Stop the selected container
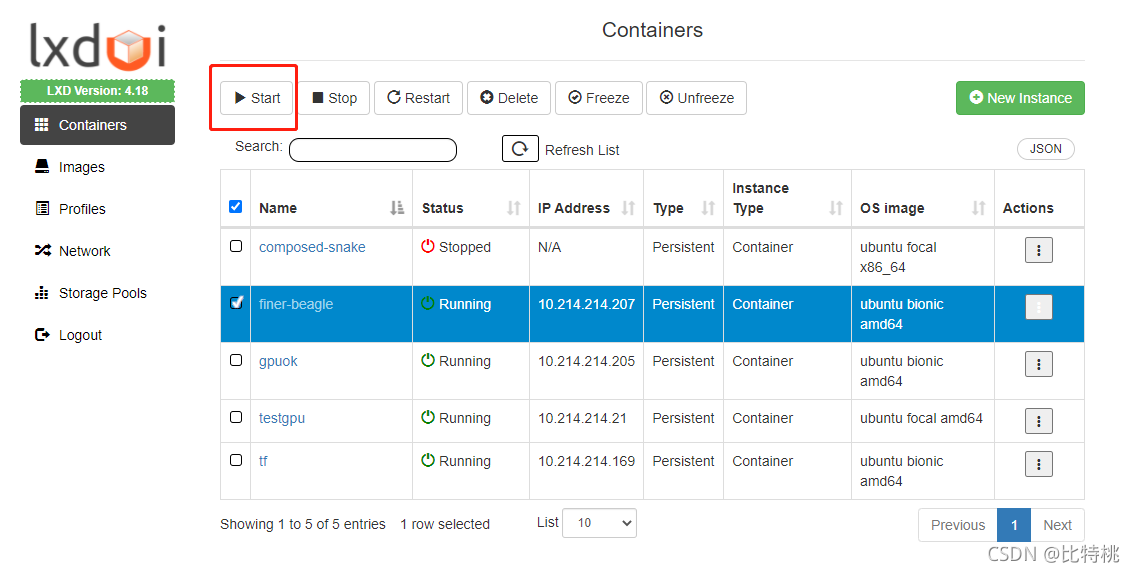This screenshot has width=1135, height=572. (x=334, y=98)
